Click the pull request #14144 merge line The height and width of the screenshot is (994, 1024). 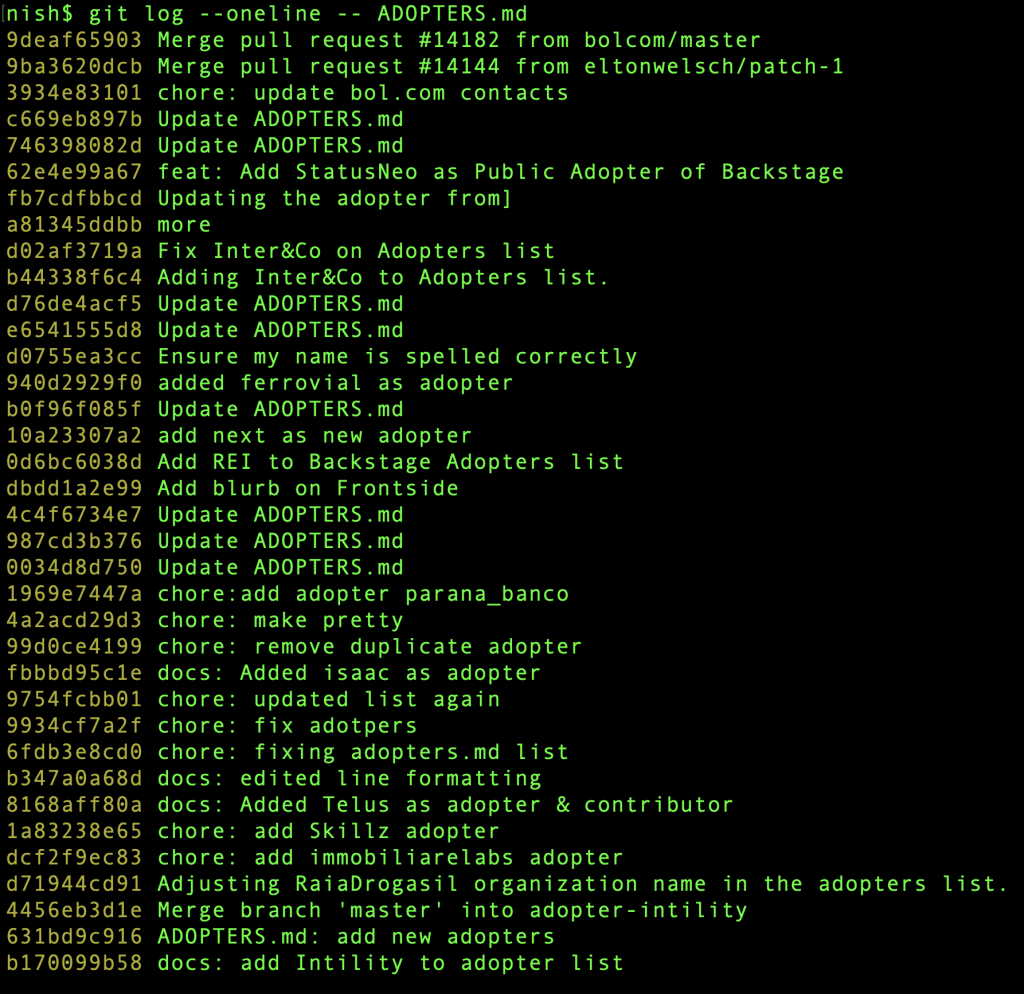tap(500, 67)
